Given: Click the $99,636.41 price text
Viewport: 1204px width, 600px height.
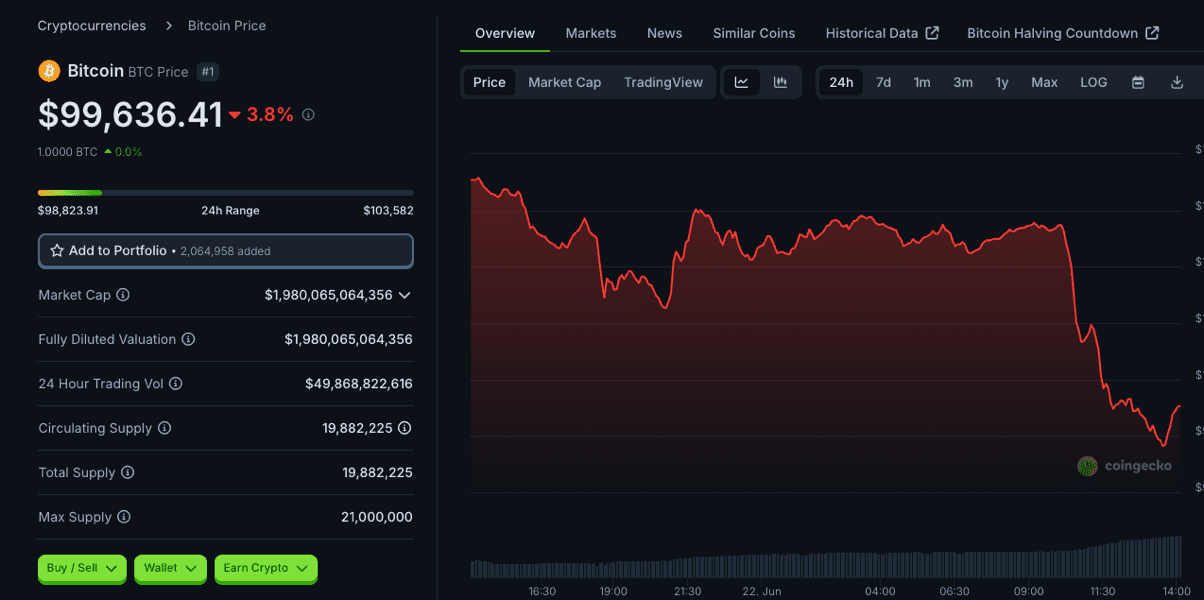Looking at the screenshot, I should (x=130, y=115).
